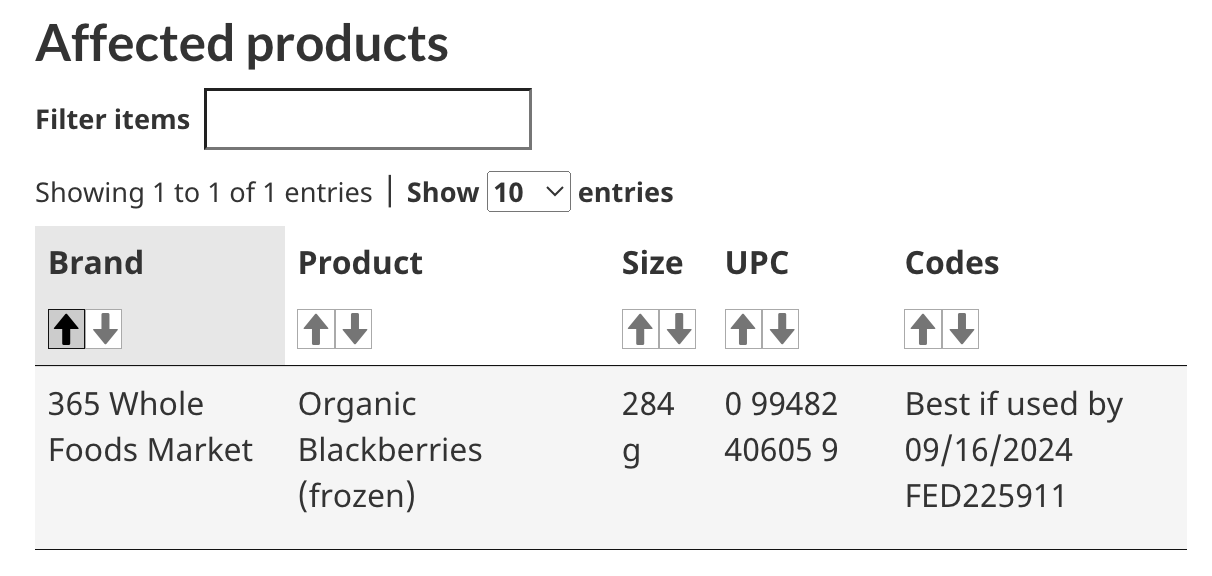The height and width of the screenshot is (576, 1212).
Task: Sort Product column ascending
Action: (316, 328)
